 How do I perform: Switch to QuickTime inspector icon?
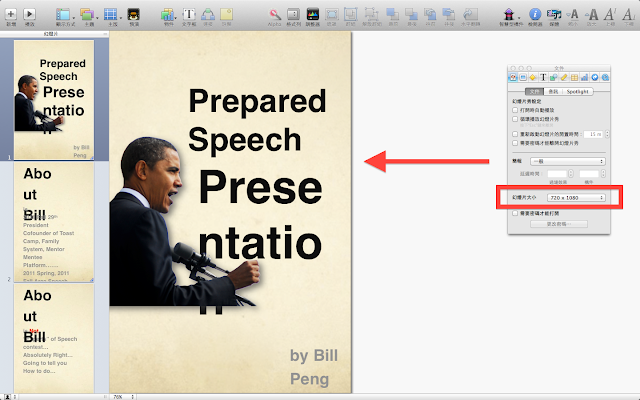(605, 77)
